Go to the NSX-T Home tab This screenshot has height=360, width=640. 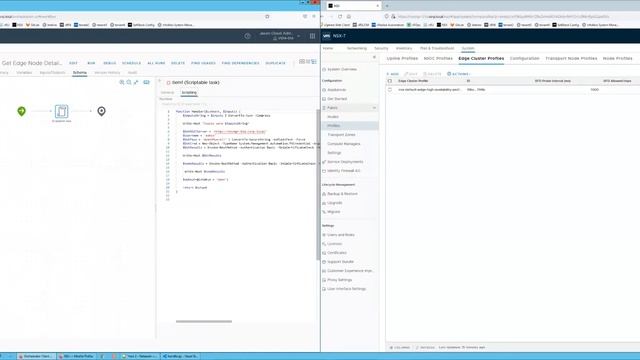pos(328,48)
